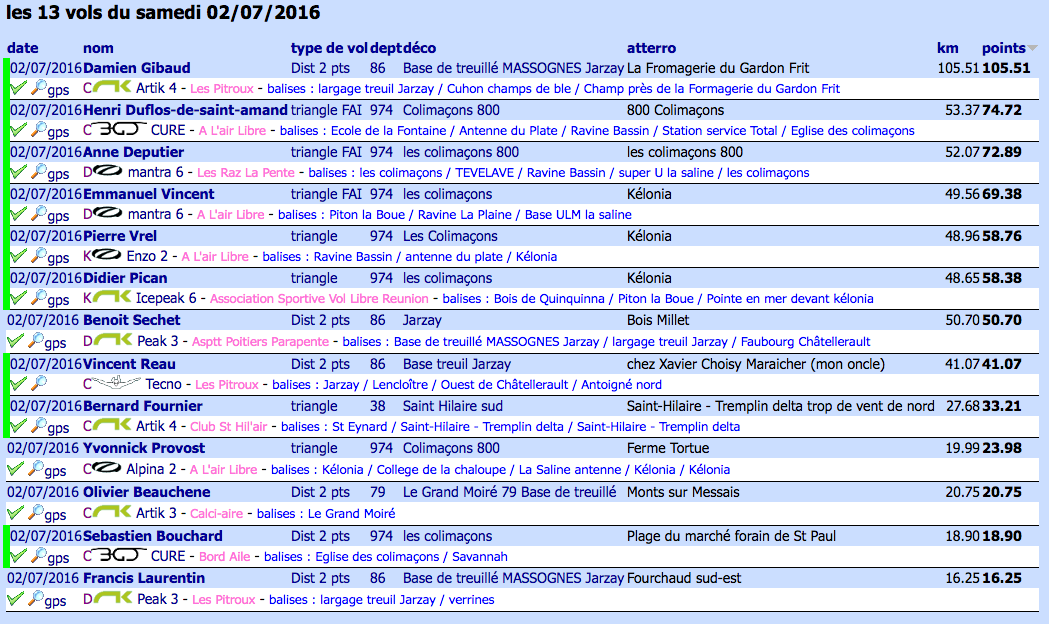Click the Niviuk logo next to Artik 3
The width and height of the screenshot is (1049, 624).
tap(112, 512)
